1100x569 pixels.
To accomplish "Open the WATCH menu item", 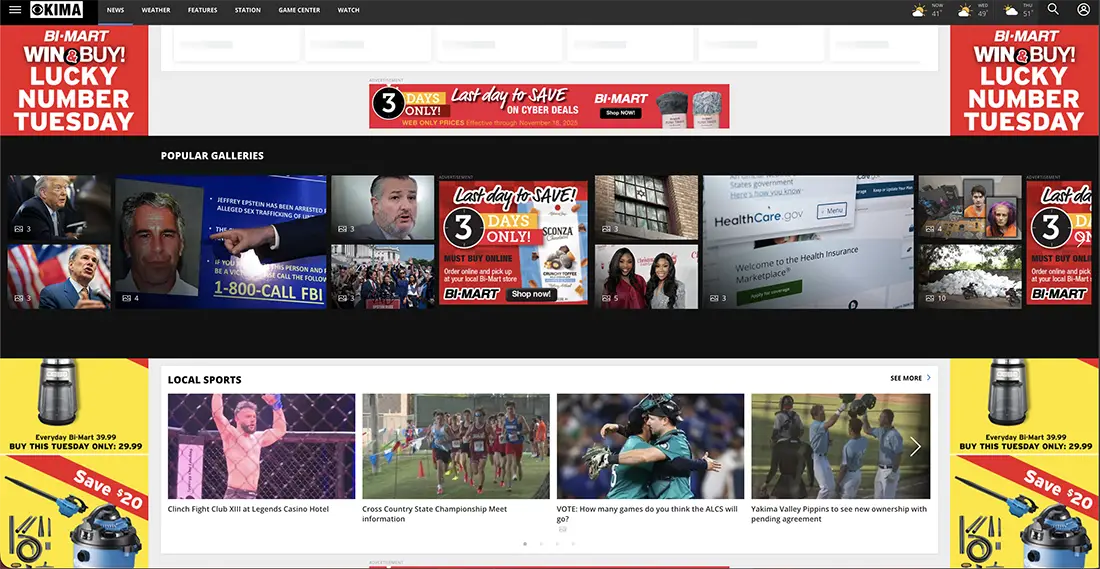I will pyautogui.click(x=349, y=11).
